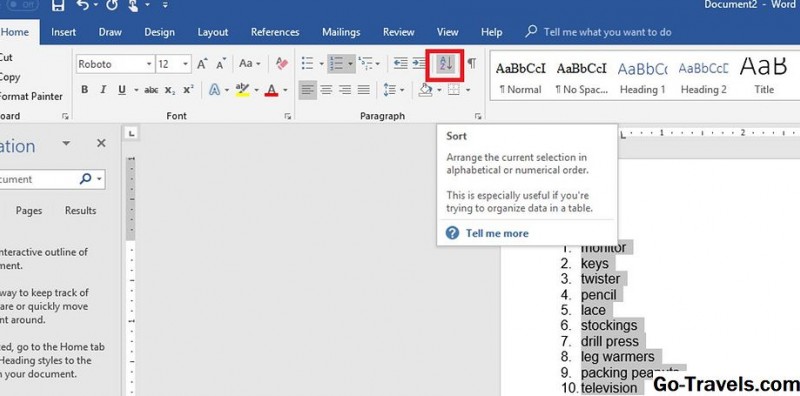800x396 pixels.
Task: Click the Tell me more link in tooltip
Action: click(x=497, y=233)
